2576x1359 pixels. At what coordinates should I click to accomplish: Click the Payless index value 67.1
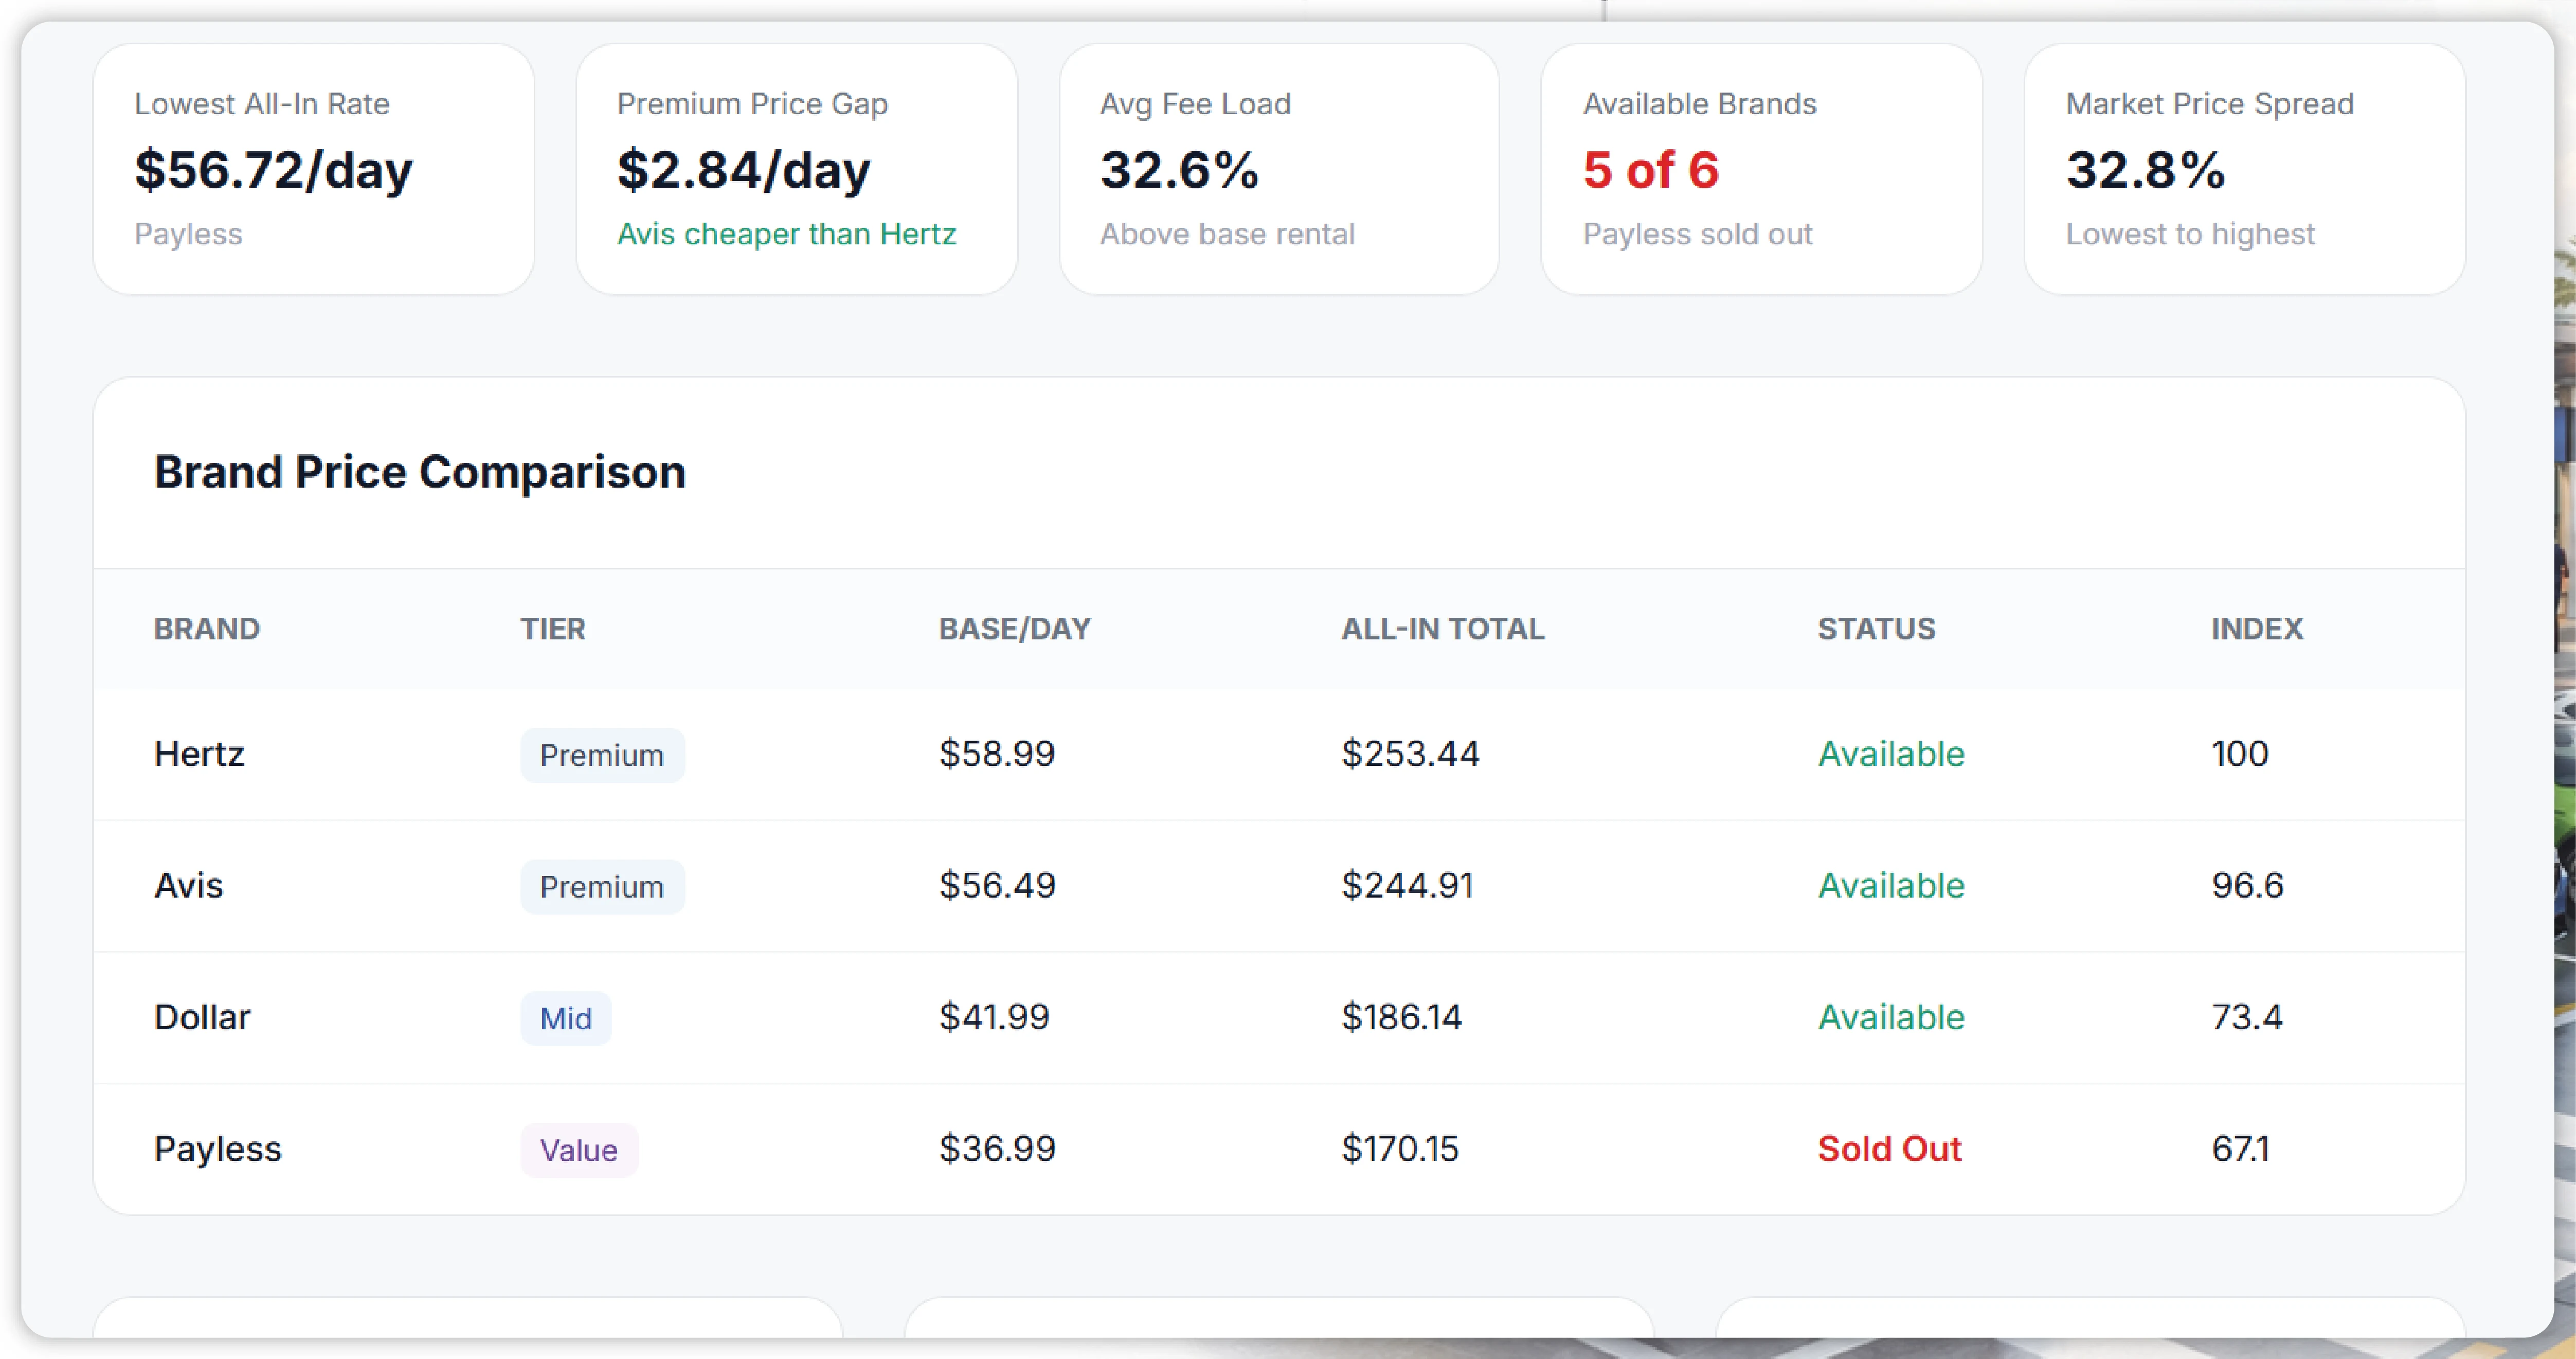pyautogui.click(x=2240, y=1150)
